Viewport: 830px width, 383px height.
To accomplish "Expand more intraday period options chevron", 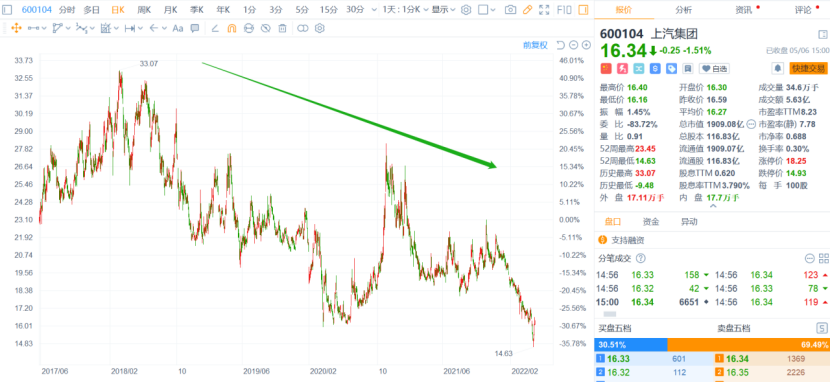I will tap(374, 10).
